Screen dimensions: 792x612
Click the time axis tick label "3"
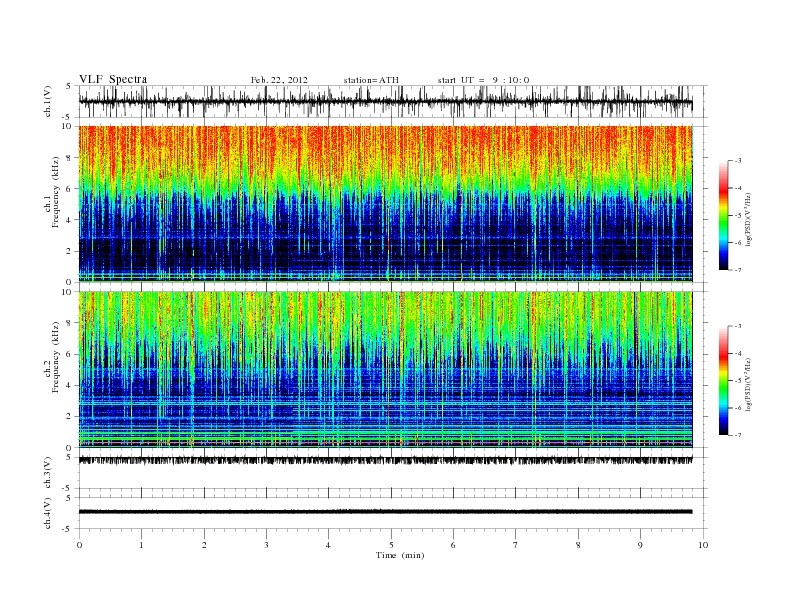(x=267, y=545)
